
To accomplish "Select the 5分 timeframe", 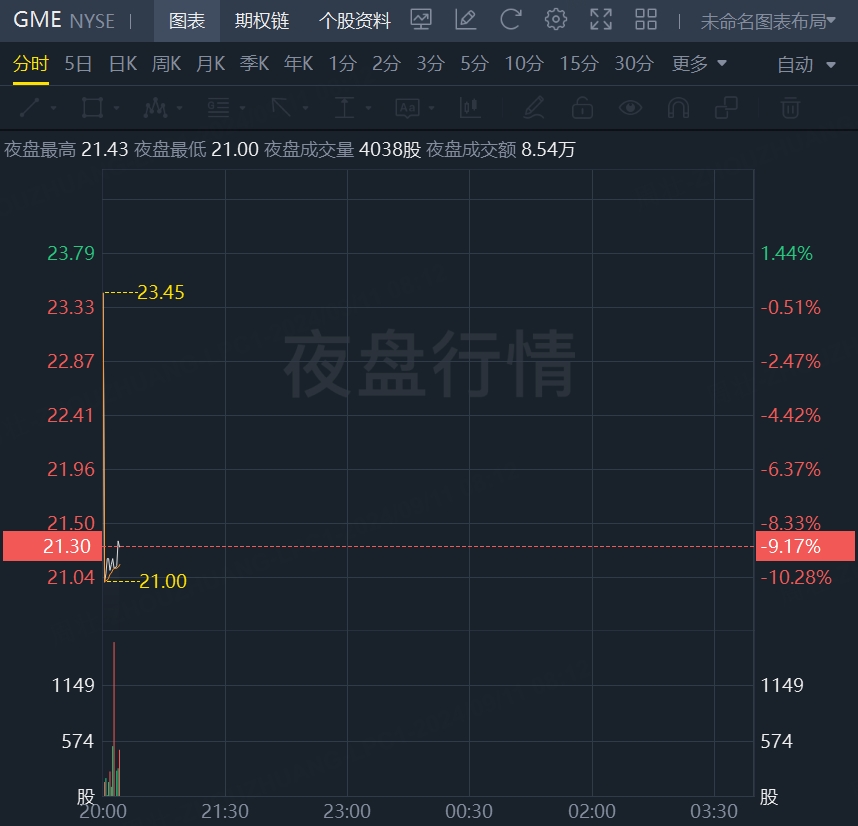I will [474, 64].
